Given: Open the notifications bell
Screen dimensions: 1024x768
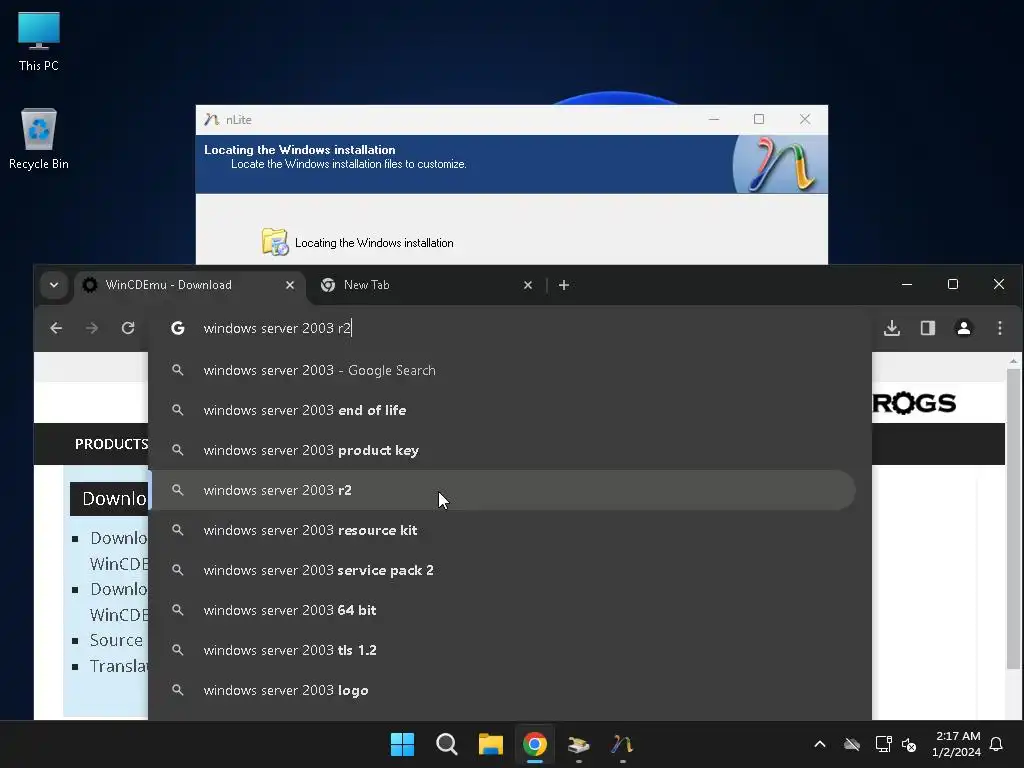Looking at the screenshot, I should click(997, 744).
